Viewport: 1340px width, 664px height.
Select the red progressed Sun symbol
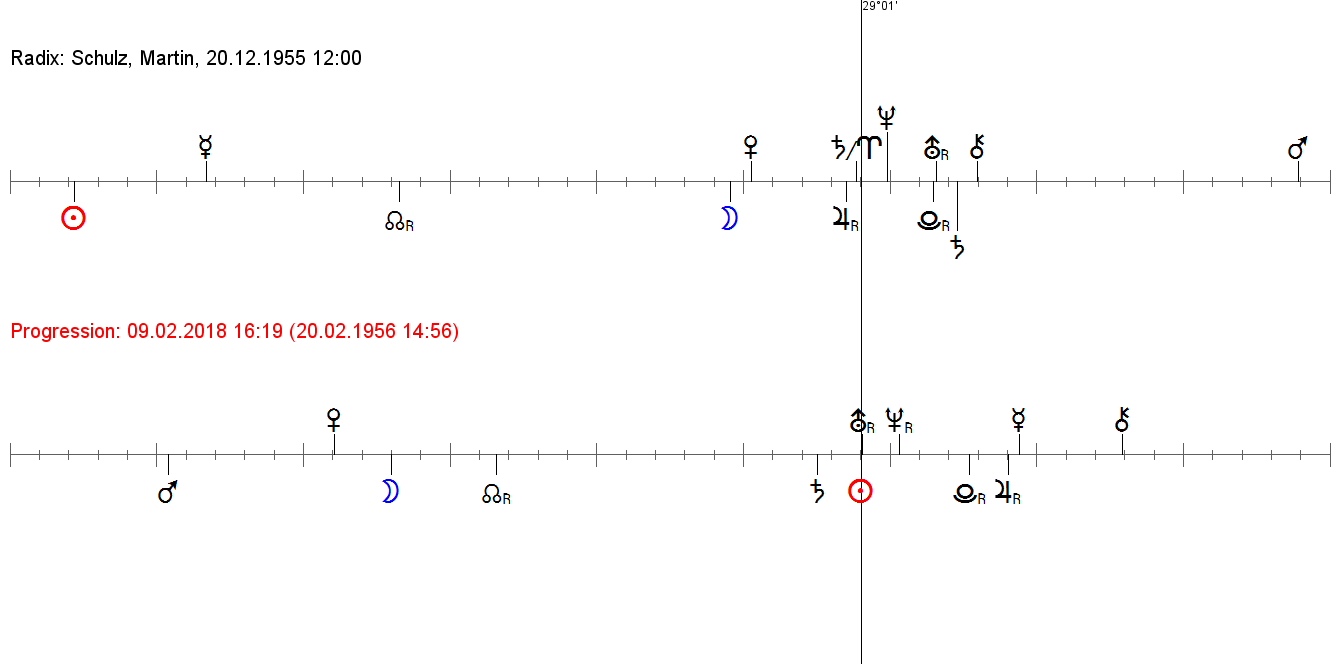tap(860, 491)
